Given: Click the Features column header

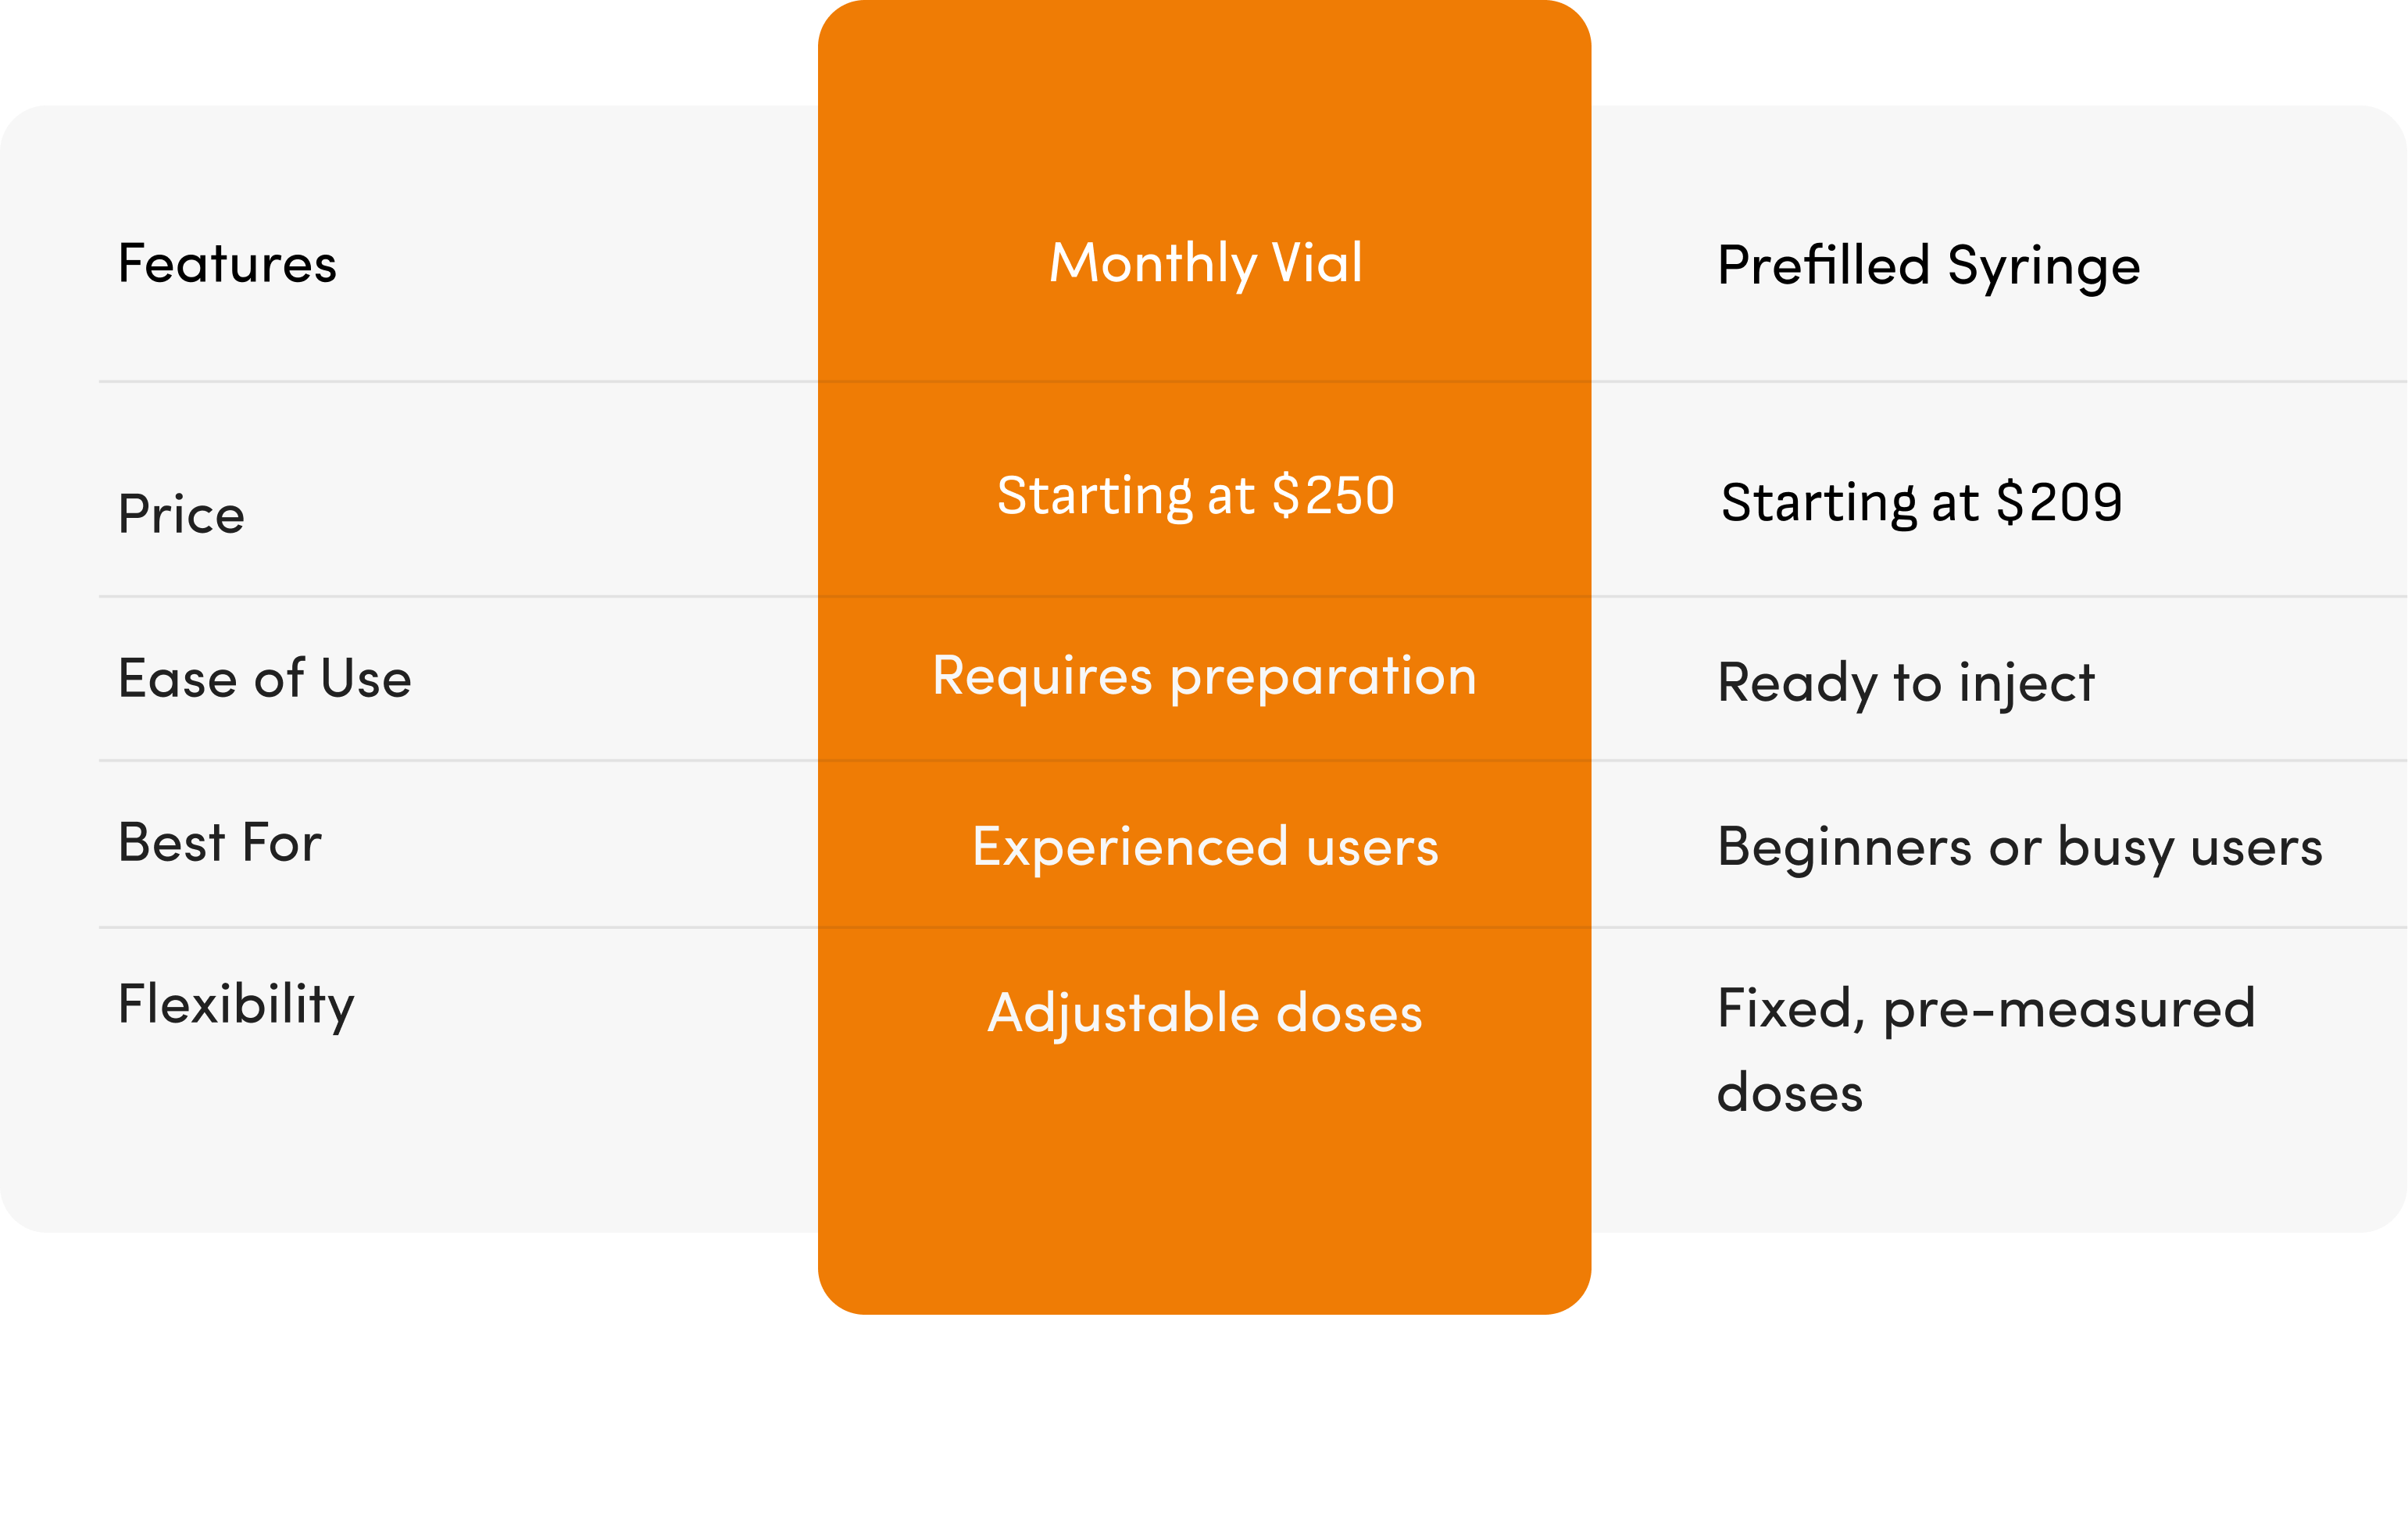Looking at the screenshot, I should click(227, 264).
